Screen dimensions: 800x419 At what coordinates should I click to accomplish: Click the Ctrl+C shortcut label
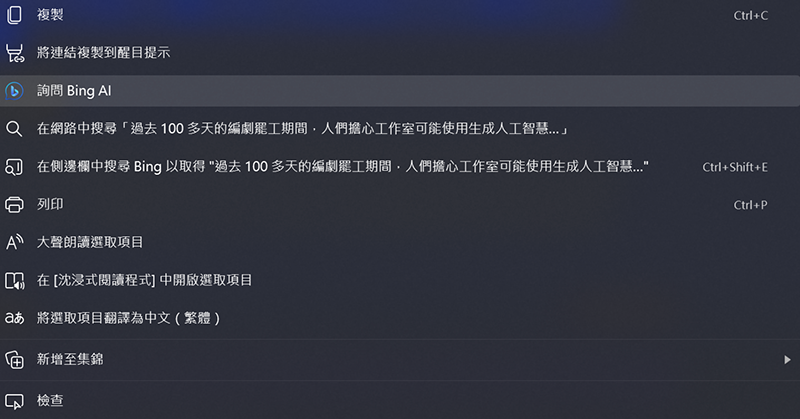[751, 16]
